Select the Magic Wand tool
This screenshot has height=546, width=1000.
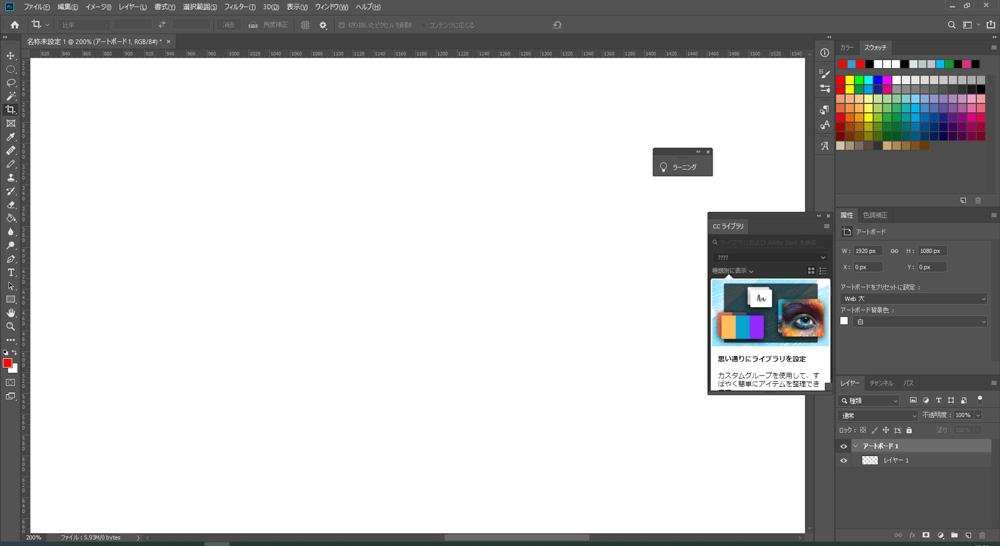coord(11,96)
